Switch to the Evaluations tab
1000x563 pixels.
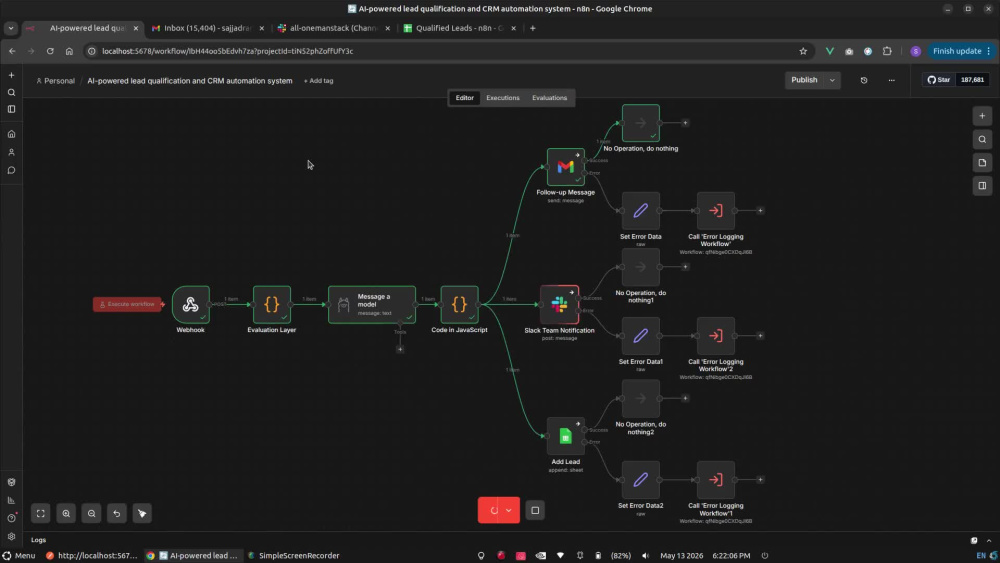549,98
